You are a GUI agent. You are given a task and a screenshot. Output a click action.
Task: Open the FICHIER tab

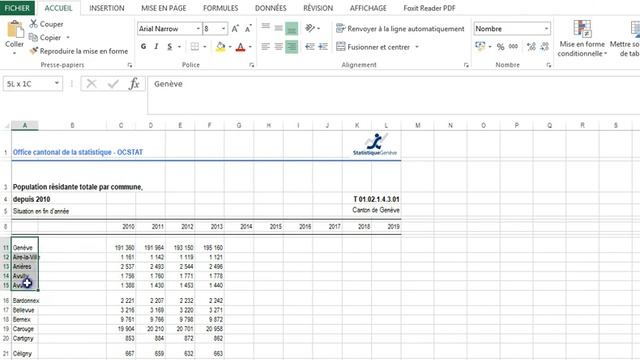coord(17,8)
